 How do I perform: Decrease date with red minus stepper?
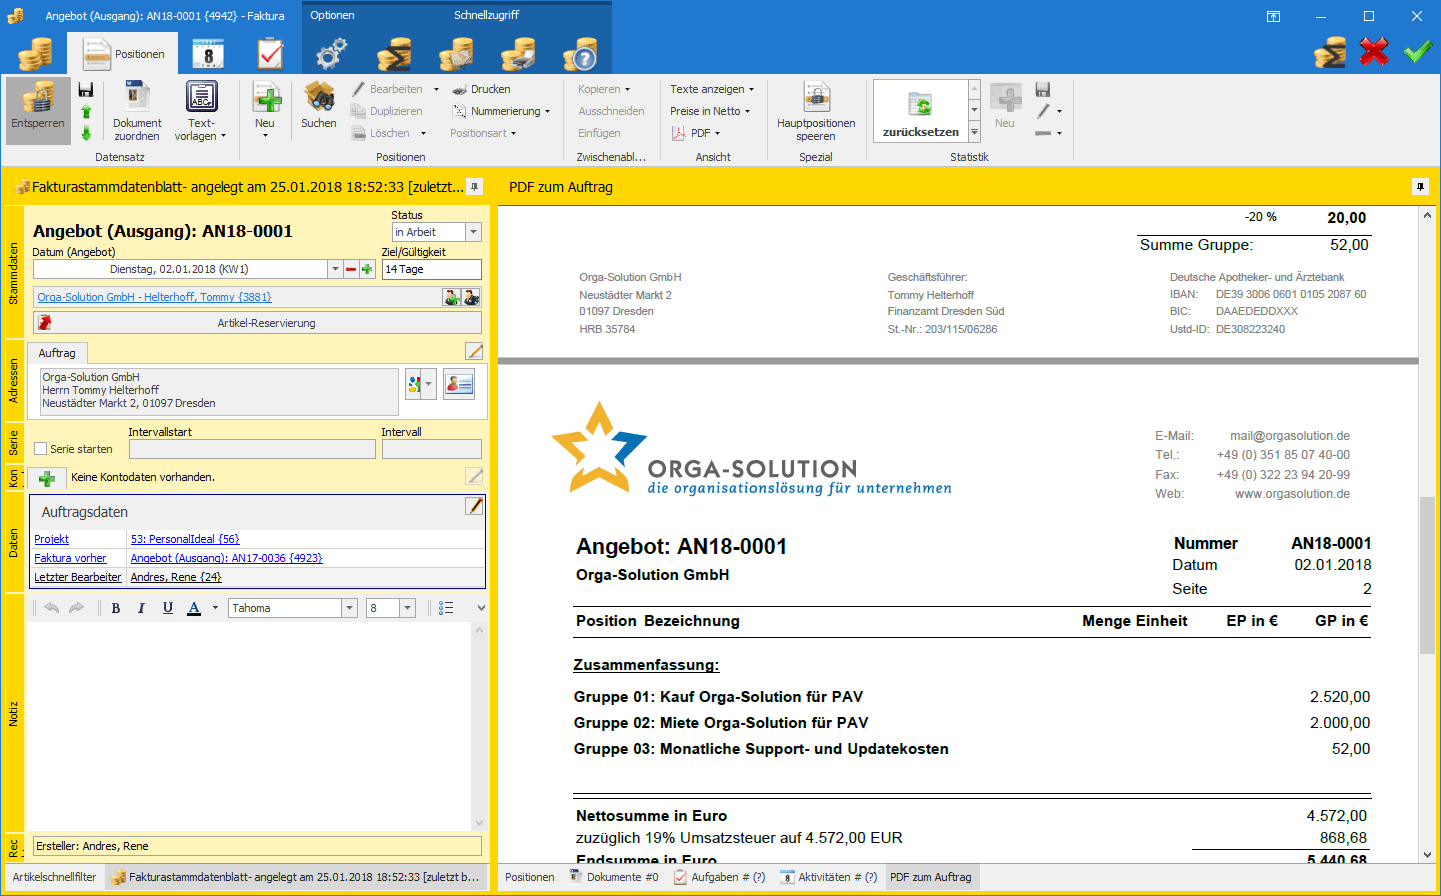[x=351, y=269]
